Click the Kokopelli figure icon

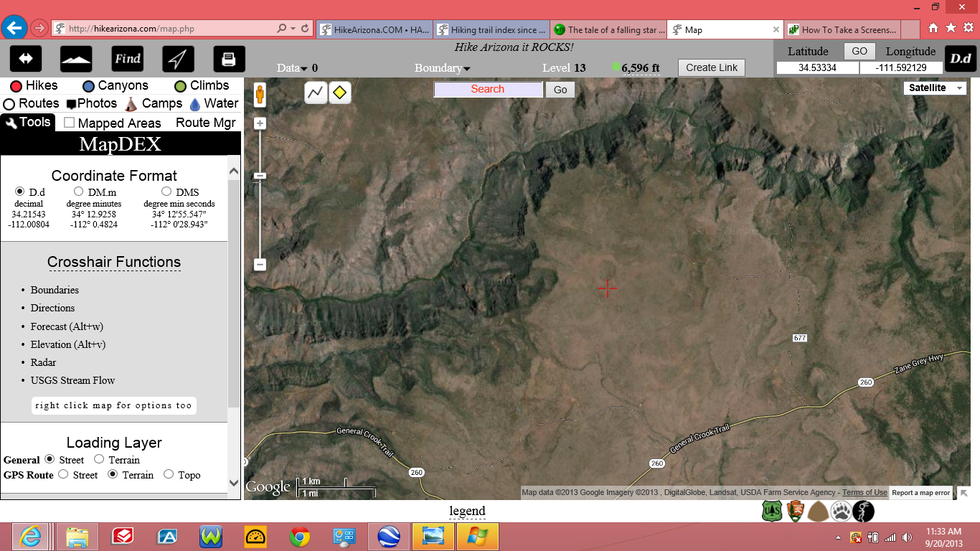[x=864, y=512]
